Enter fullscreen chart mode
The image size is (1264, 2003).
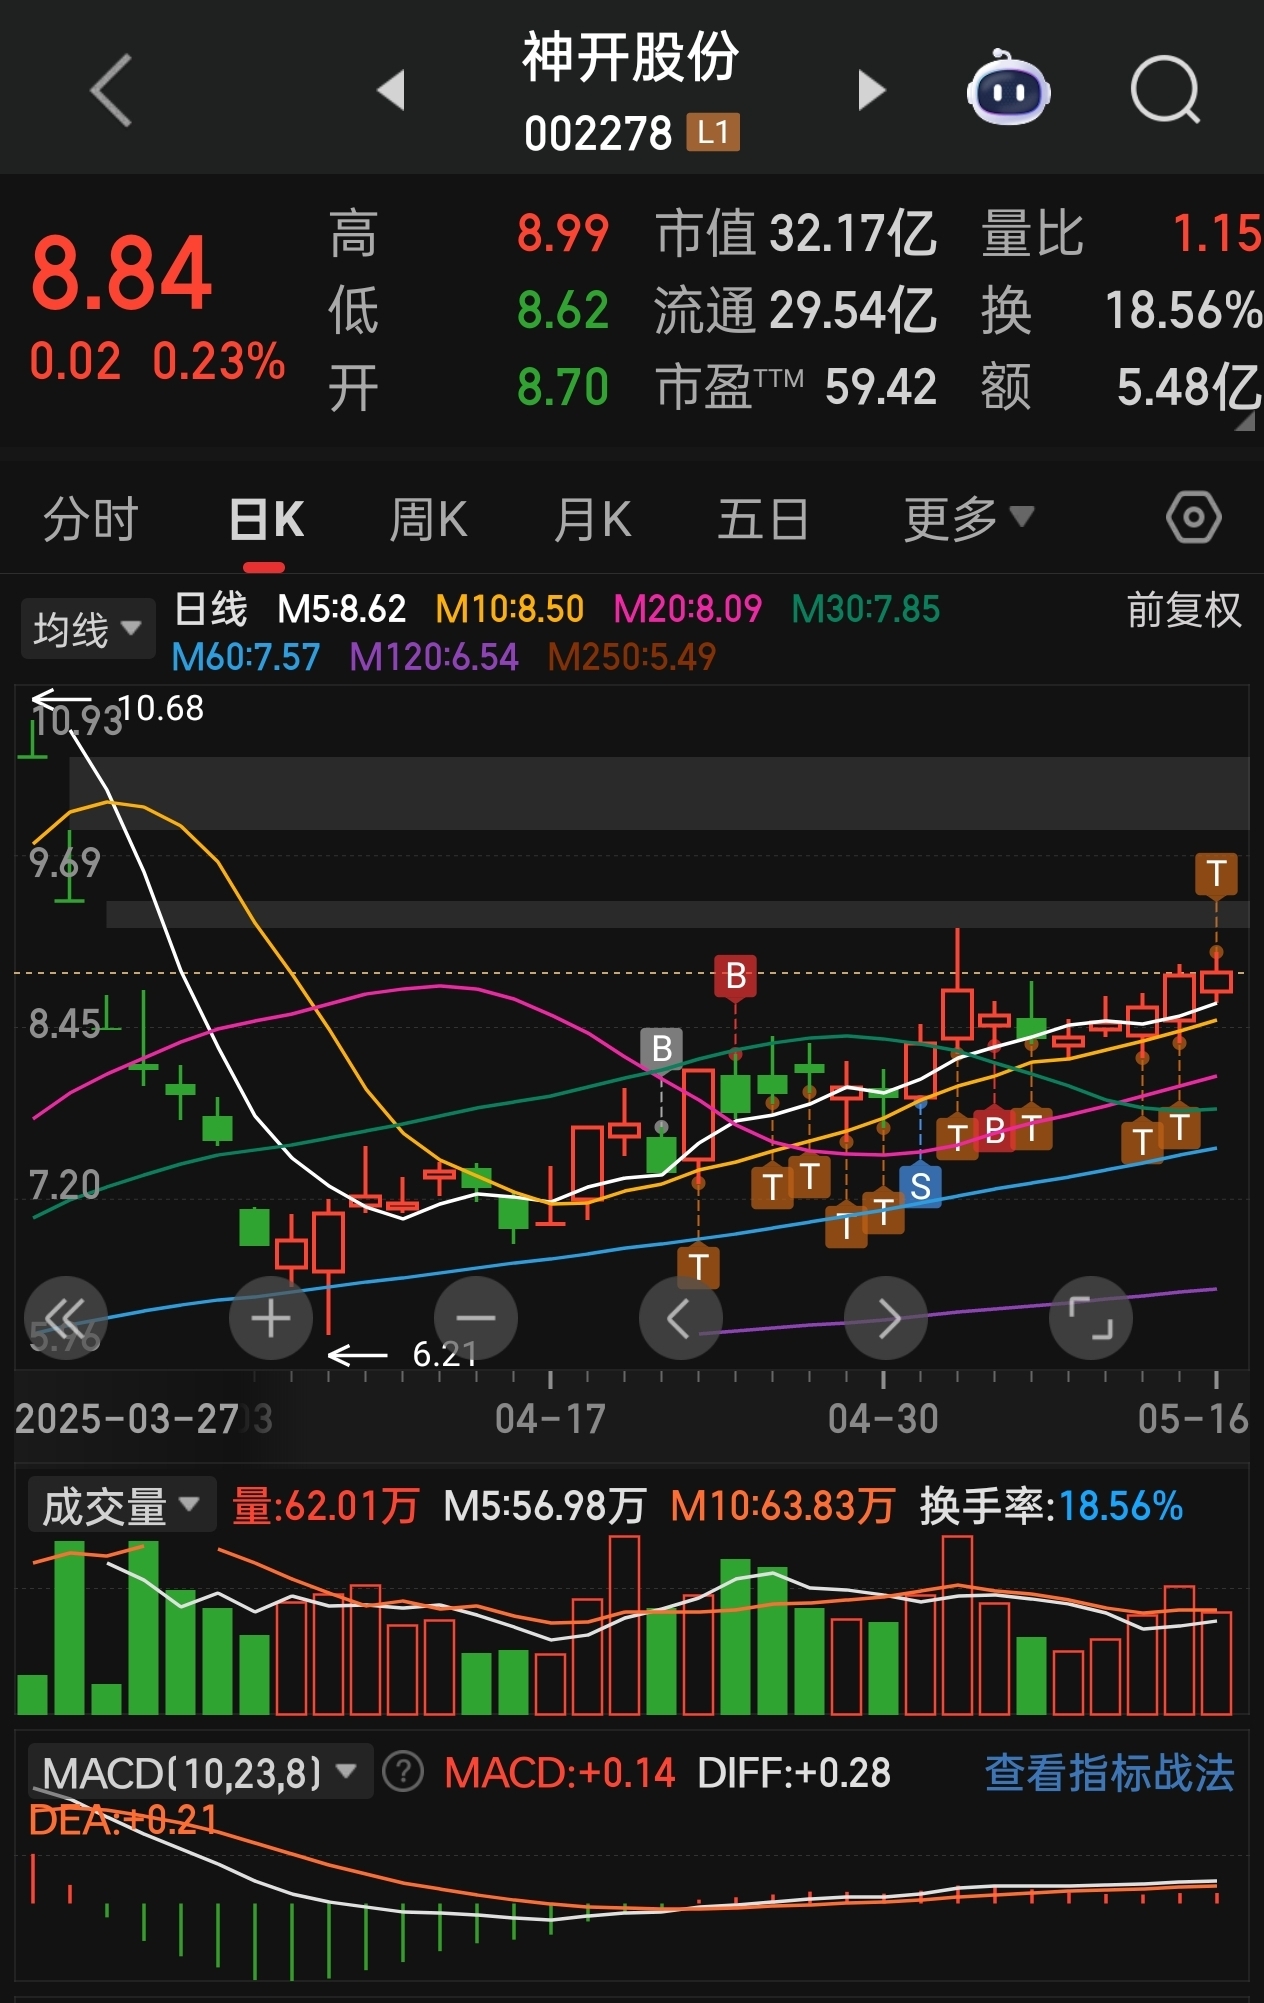tap(1091, 1318)
